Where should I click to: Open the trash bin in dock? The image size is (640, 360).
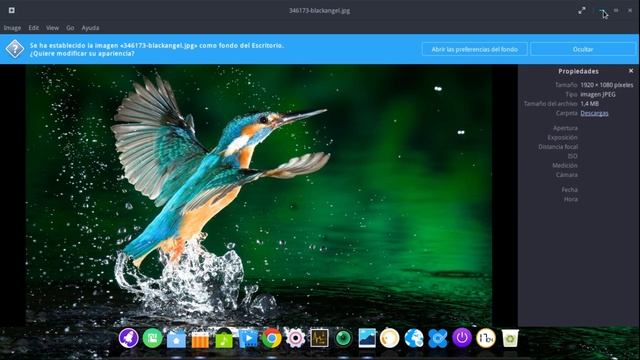[x=510, y=338]
